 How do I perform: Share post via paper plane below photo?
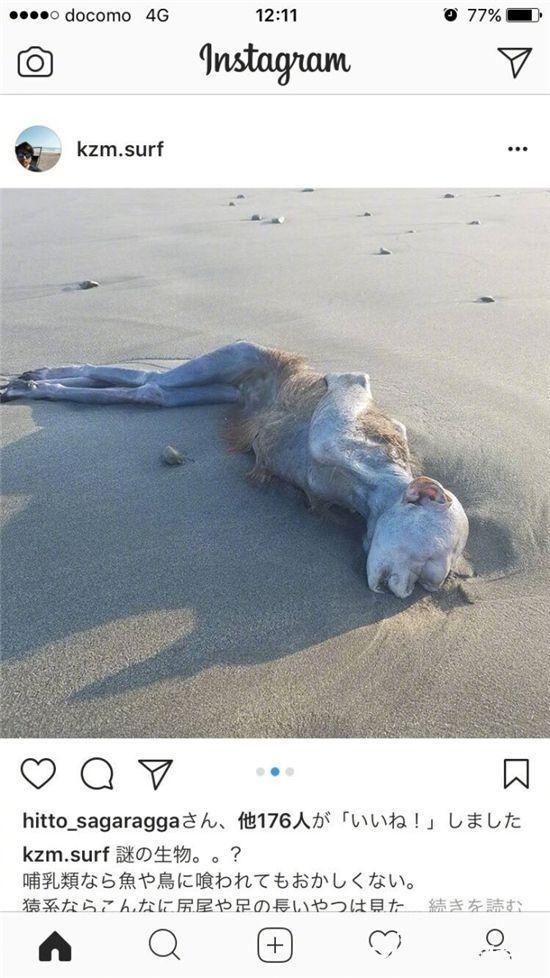[x=155, y=774]
